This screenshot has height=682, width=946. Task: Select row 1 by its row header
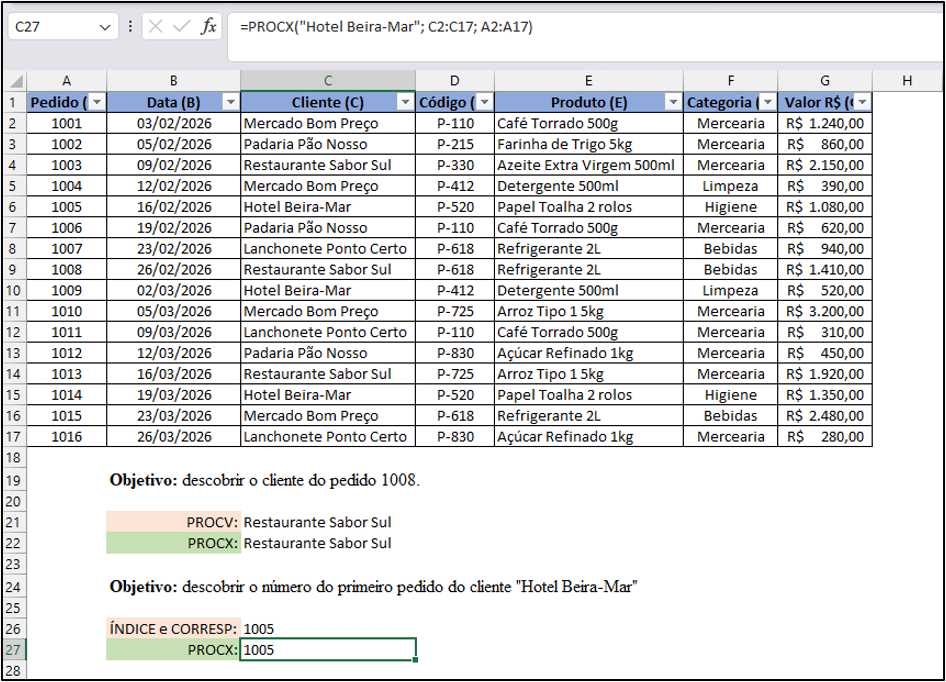(13, 102)
